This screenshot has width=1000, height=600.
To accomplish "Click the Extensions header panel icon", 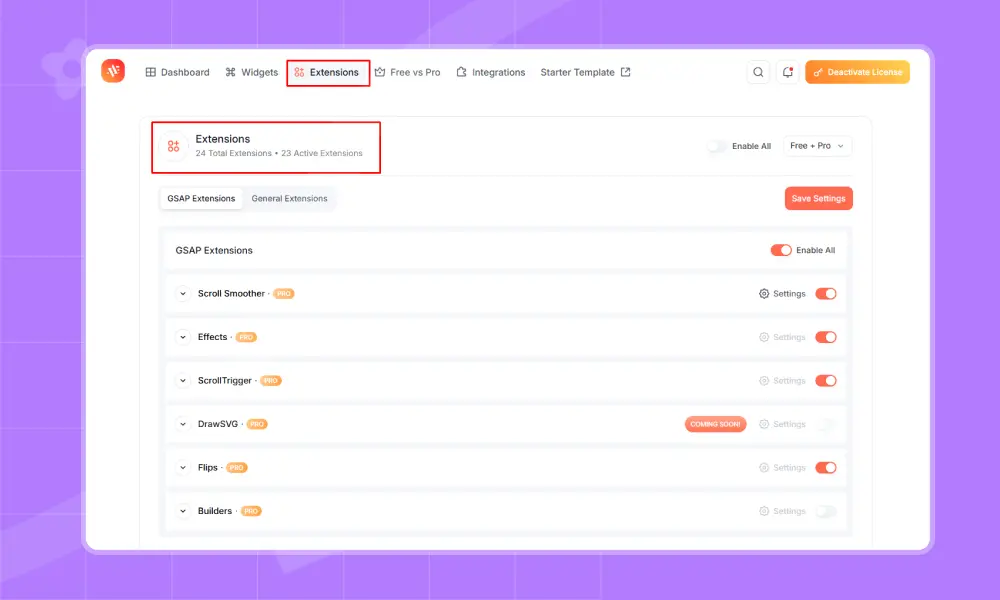I will [174, 146].
